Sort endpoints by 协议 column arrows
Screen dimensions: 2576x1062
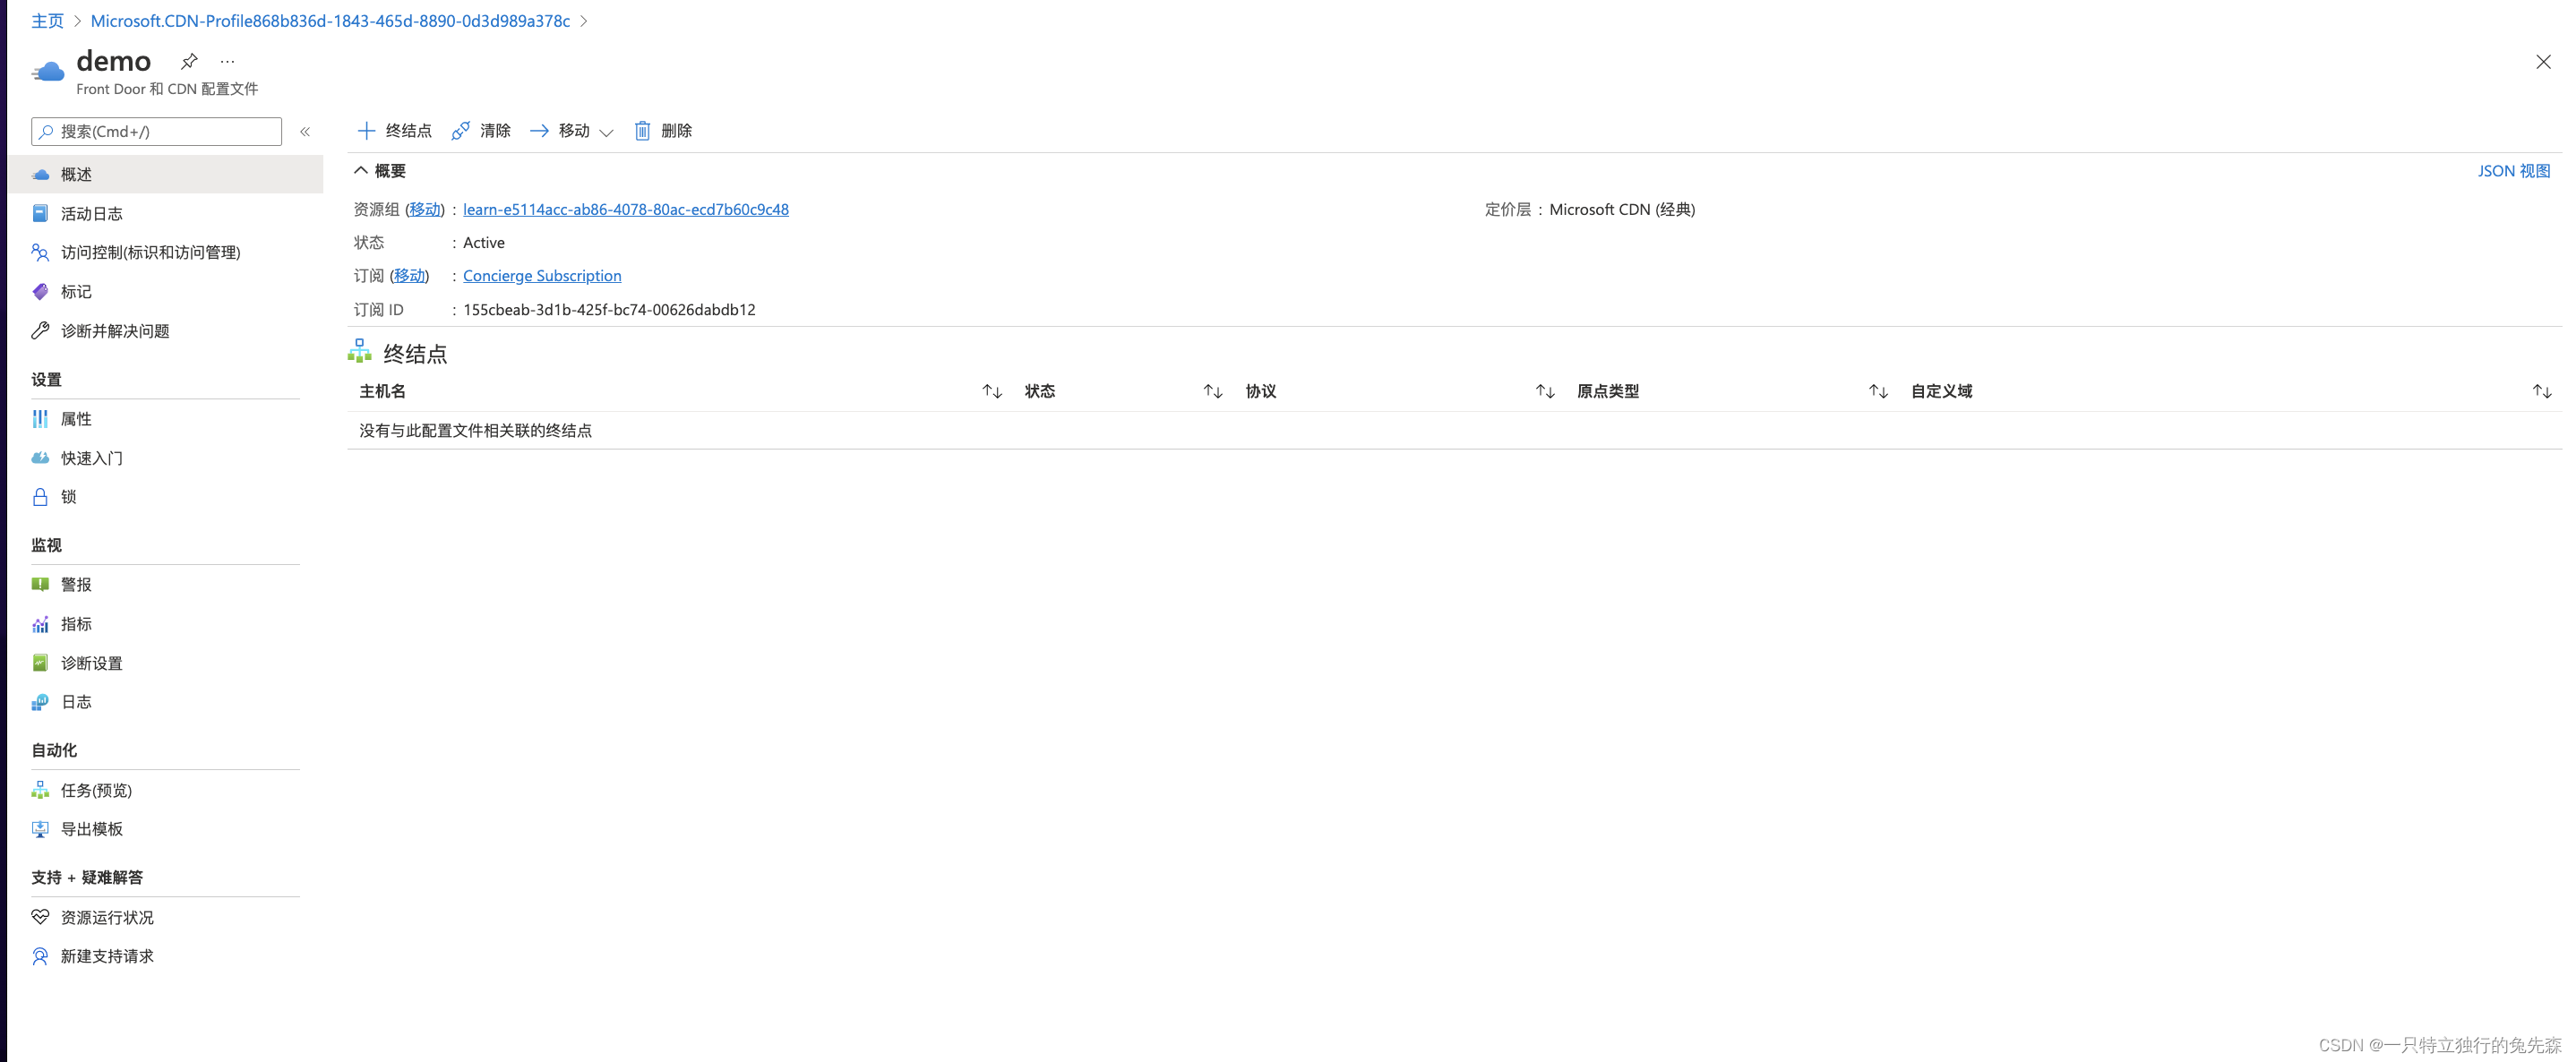coord(1544,391)
